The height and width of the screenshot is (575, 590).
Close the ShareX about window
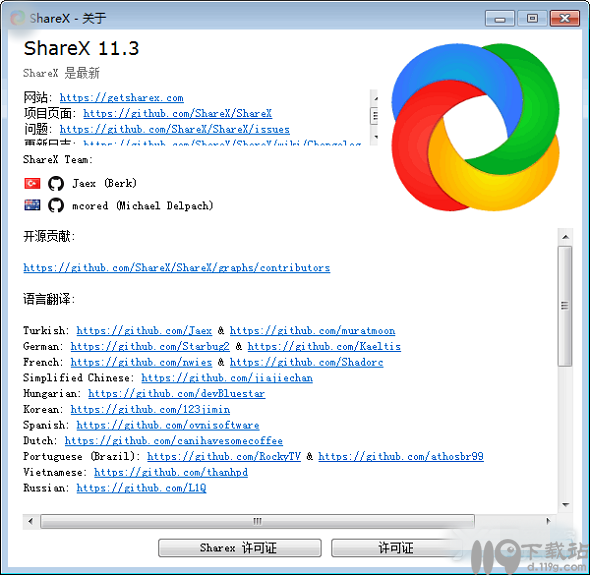click(565, 18)
